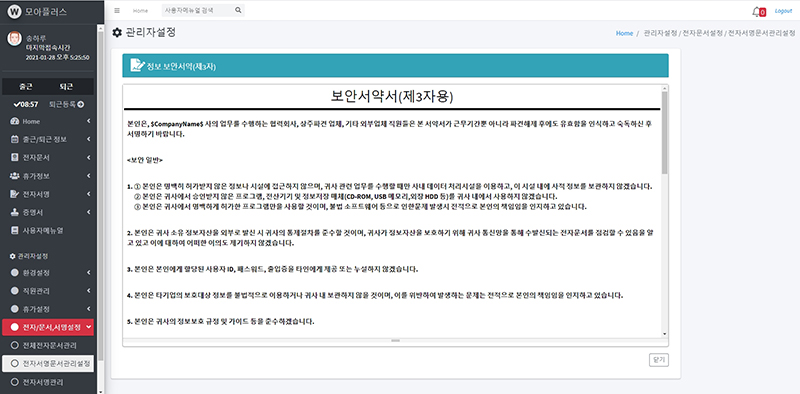The image size is (800, 394).
Task: Click the Logout link
Action: [x=783, y=11]
